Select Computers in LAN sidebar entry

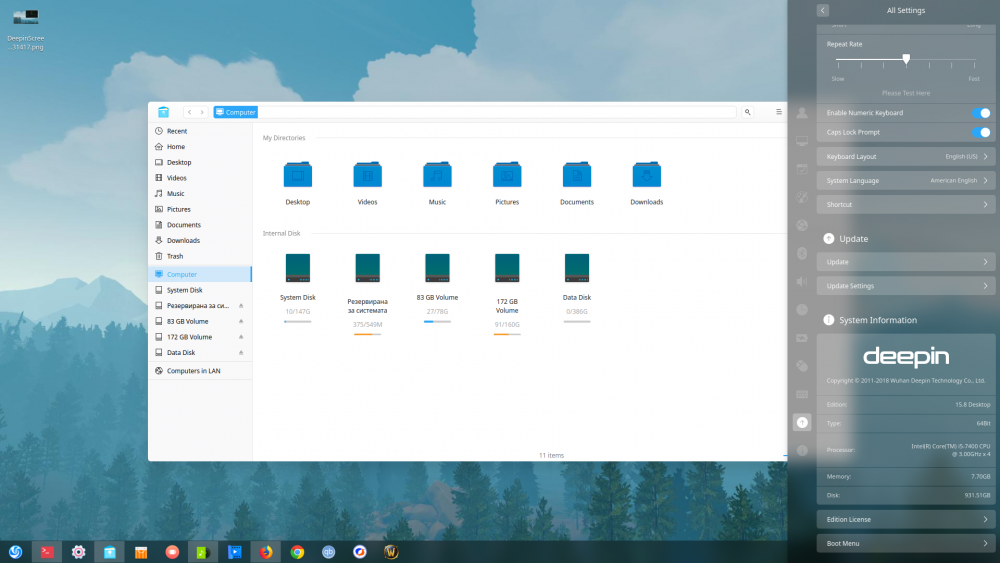200,370
